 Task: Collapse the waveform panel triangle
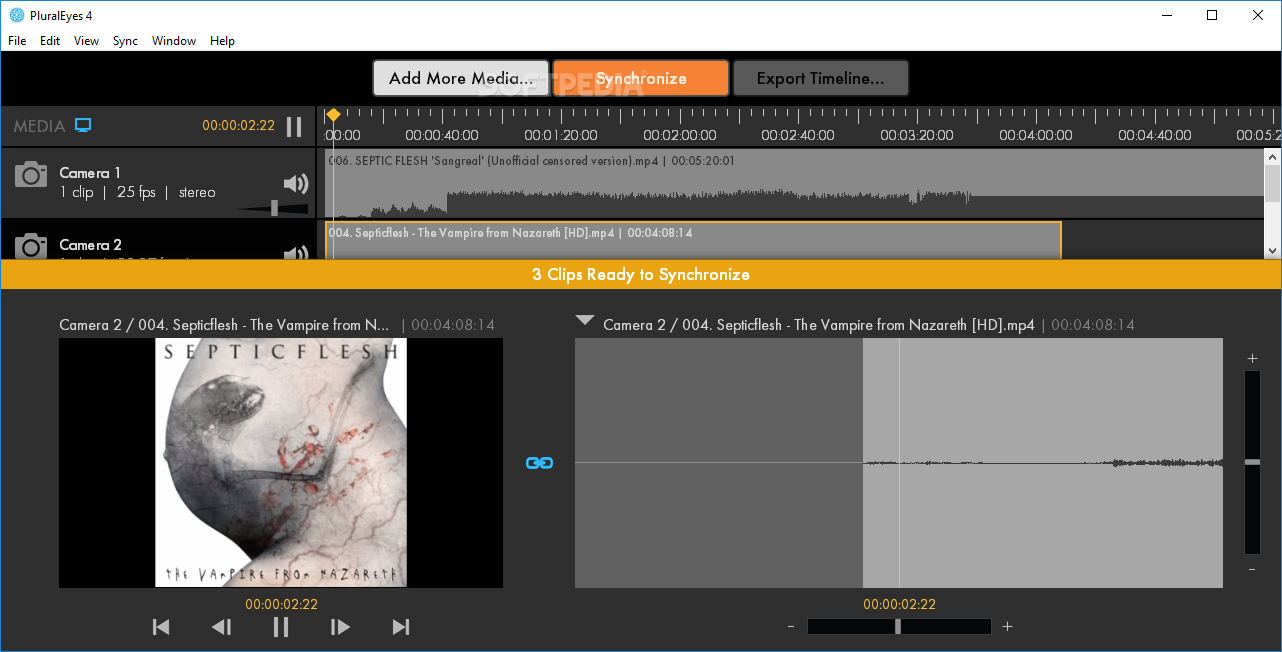(x=585, y=321)
